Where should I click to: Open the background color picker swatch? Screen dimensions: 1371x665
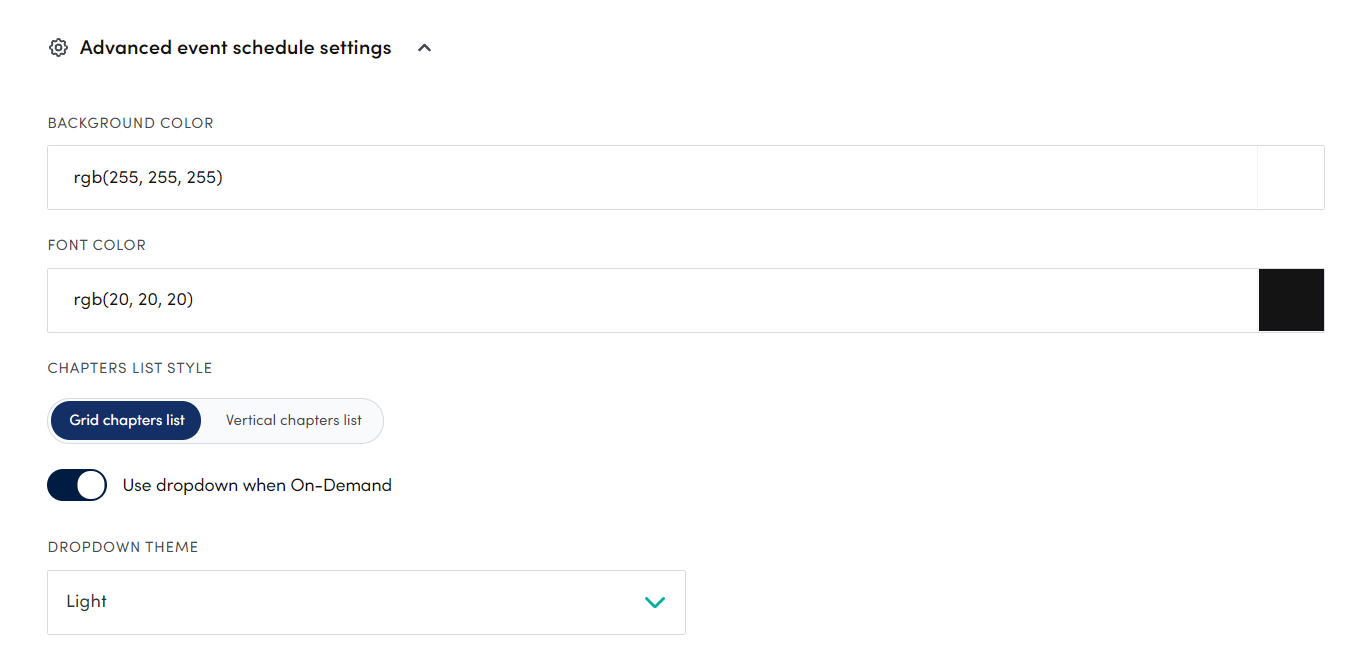1291,177
